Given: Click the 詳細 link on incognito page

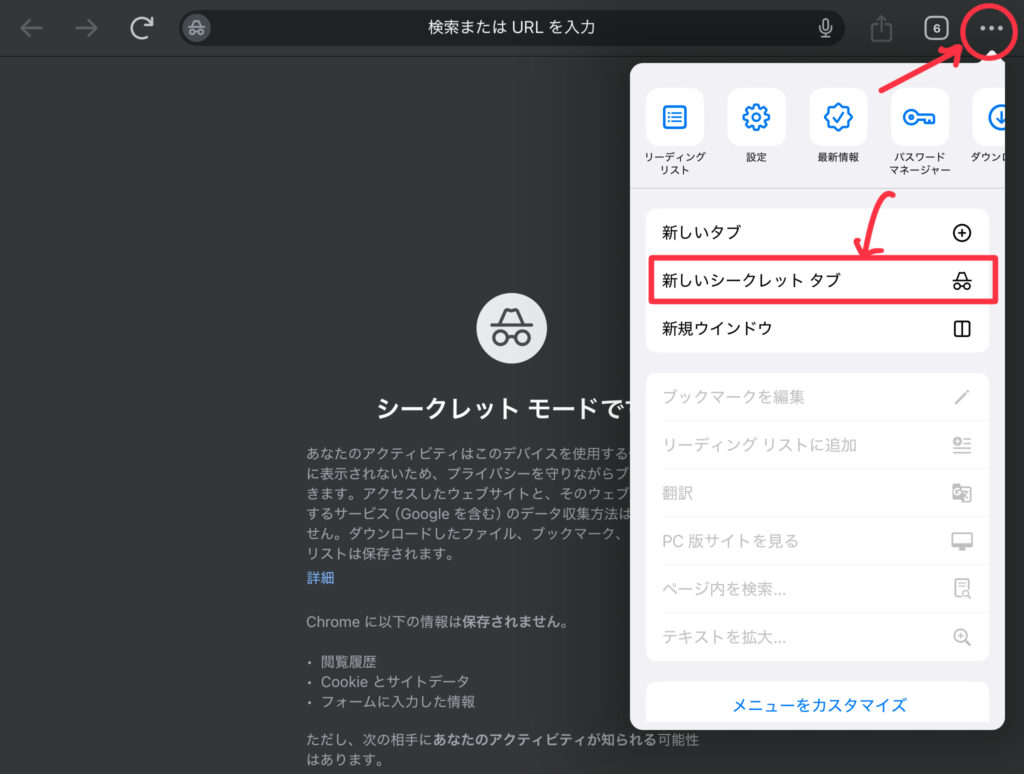Looking at the screenshot, I should point(320,578).
